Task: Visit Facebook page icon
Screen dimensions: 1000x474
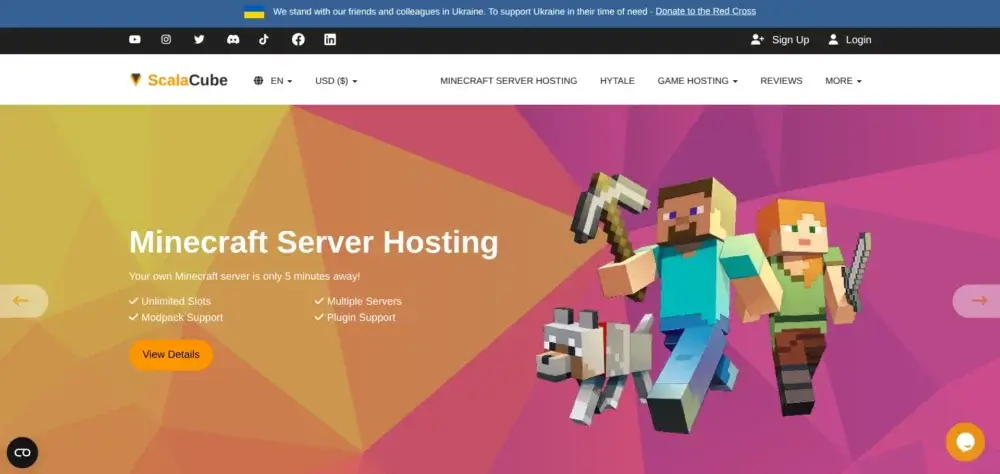Action: click(x=298, y=40)
